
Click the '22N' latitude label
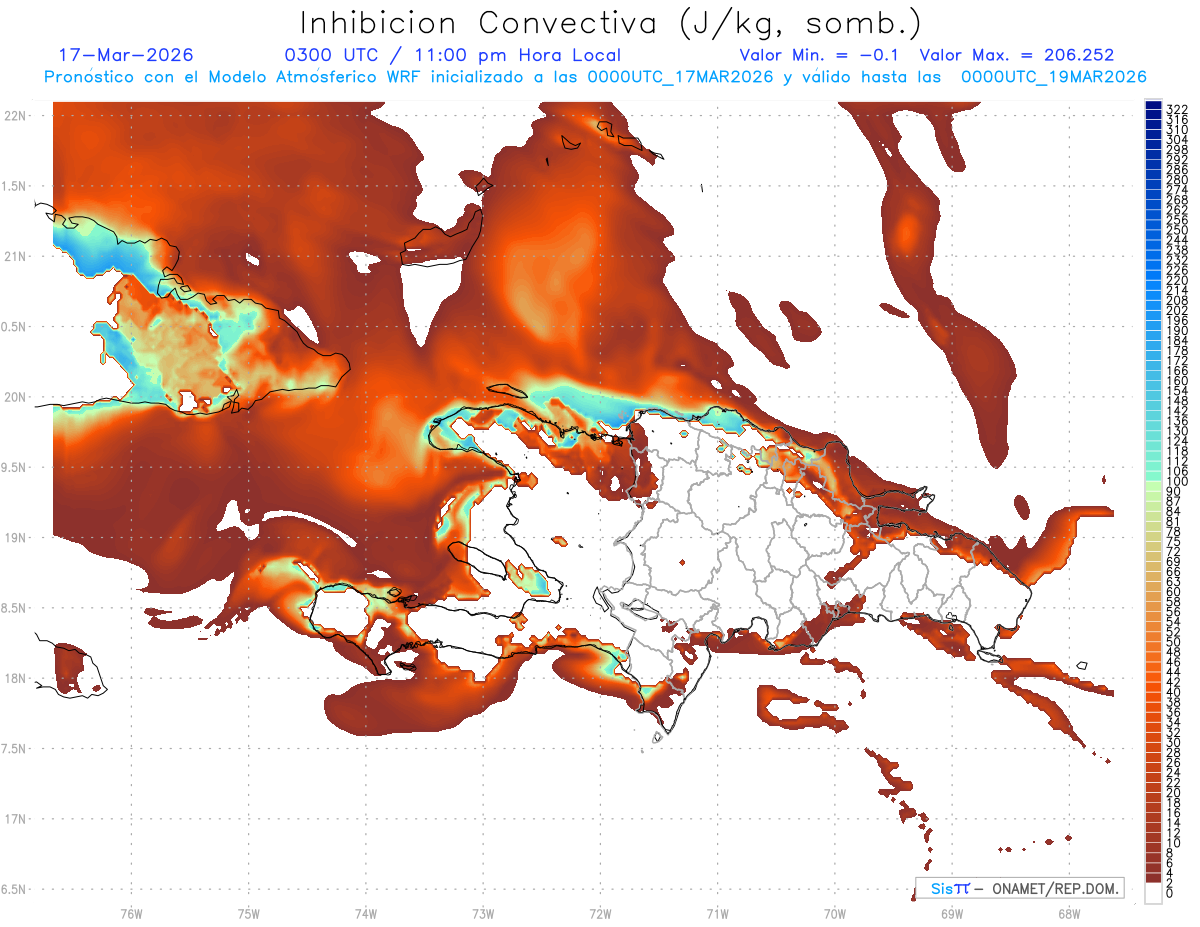point(16,116)
